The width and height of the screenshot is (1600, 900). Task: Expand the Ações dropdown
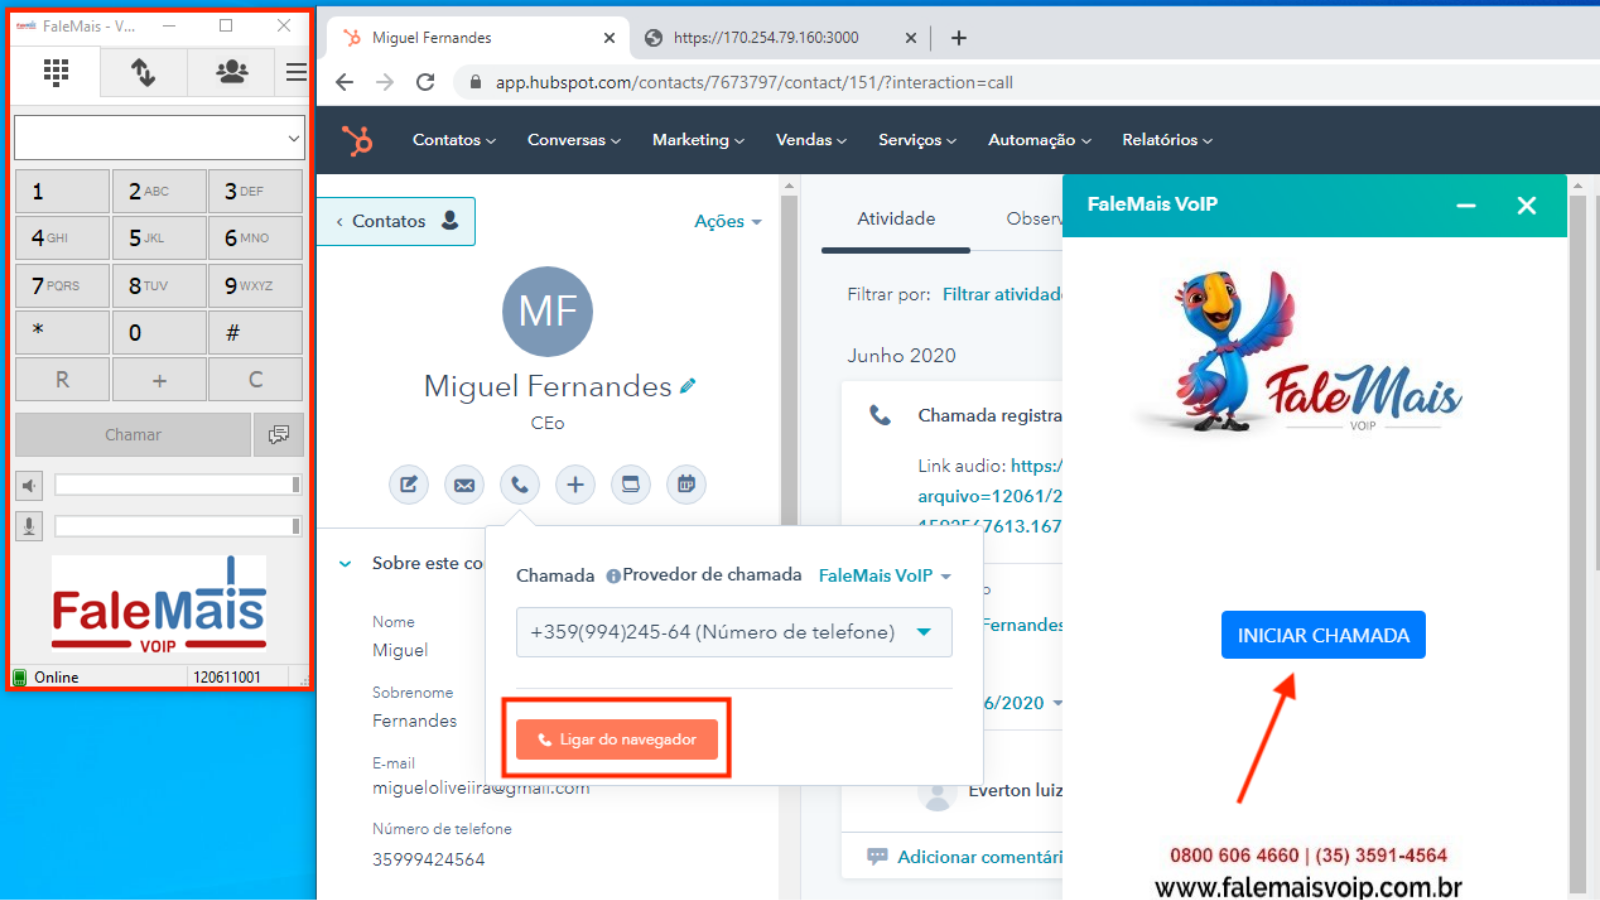pyautogui.click(x=728, y=221)
